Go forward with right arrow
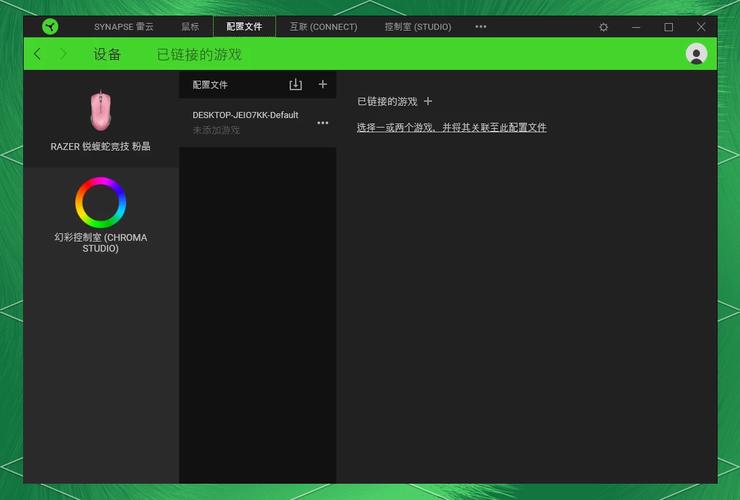740x500 pixels. [x=63, y=54]
